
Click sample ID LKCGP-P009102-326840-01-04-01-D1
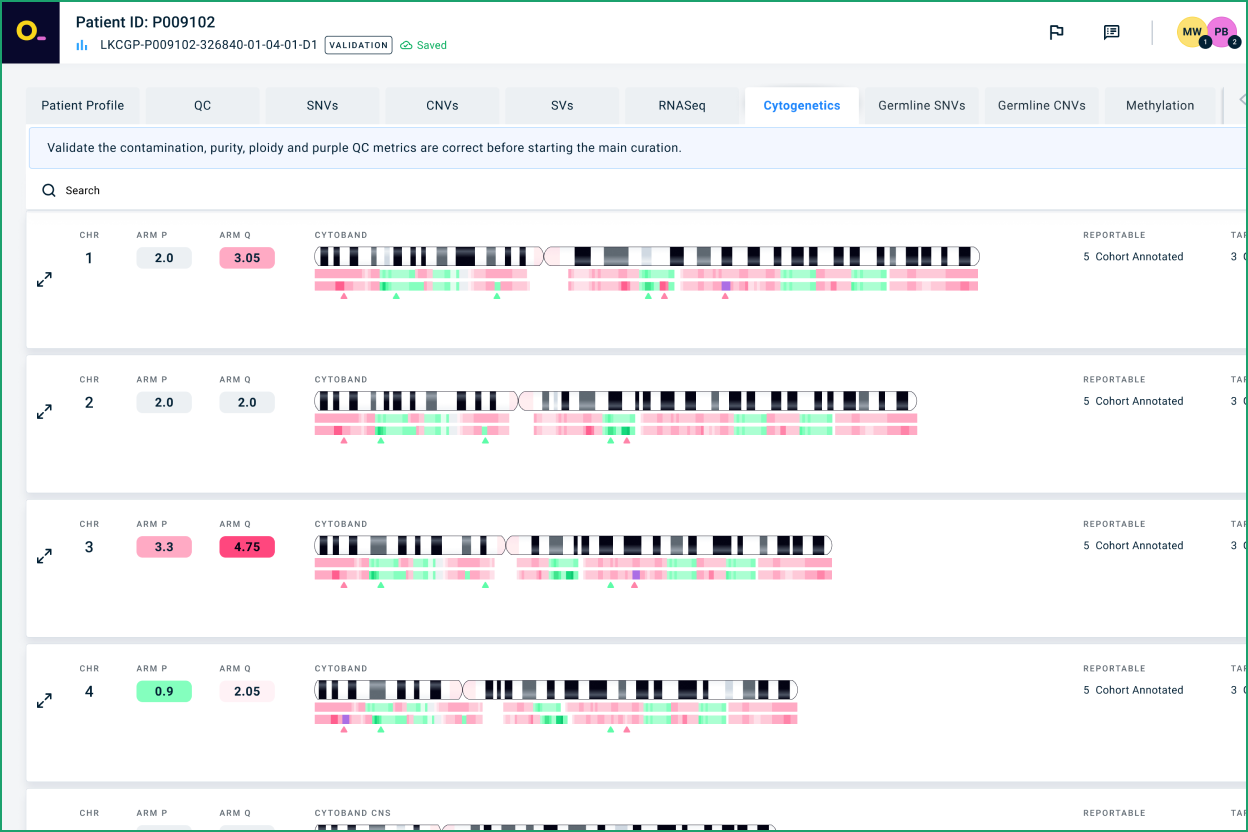pos(209,45)
